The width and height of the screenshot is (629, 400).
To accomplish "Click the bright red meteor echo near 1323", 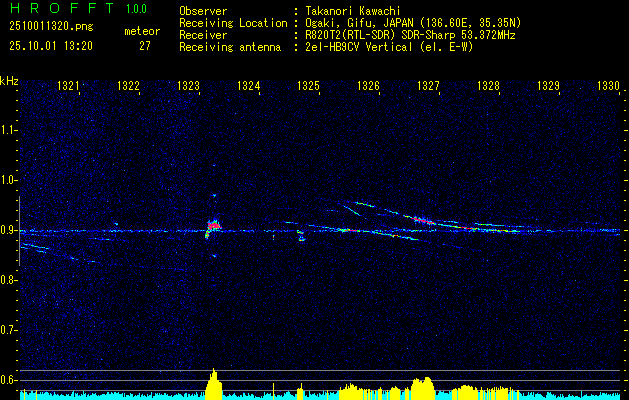I will (213, 226).
